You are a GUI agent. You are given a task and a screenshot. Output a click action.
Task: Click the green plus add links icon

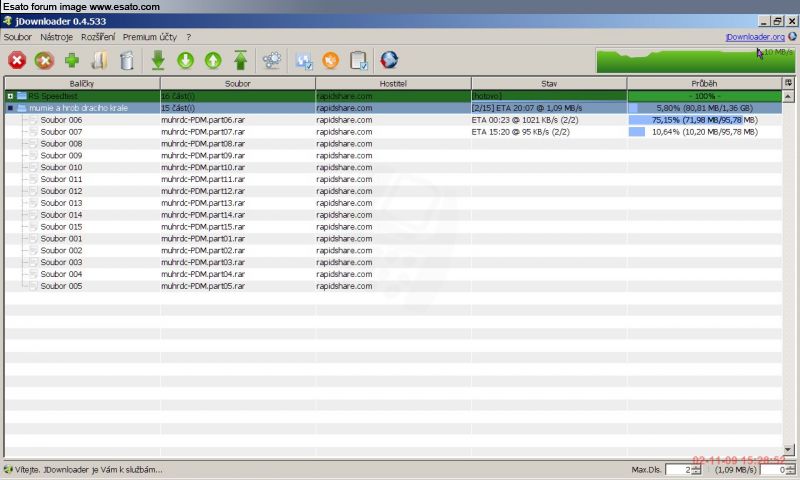pos(72,61)
